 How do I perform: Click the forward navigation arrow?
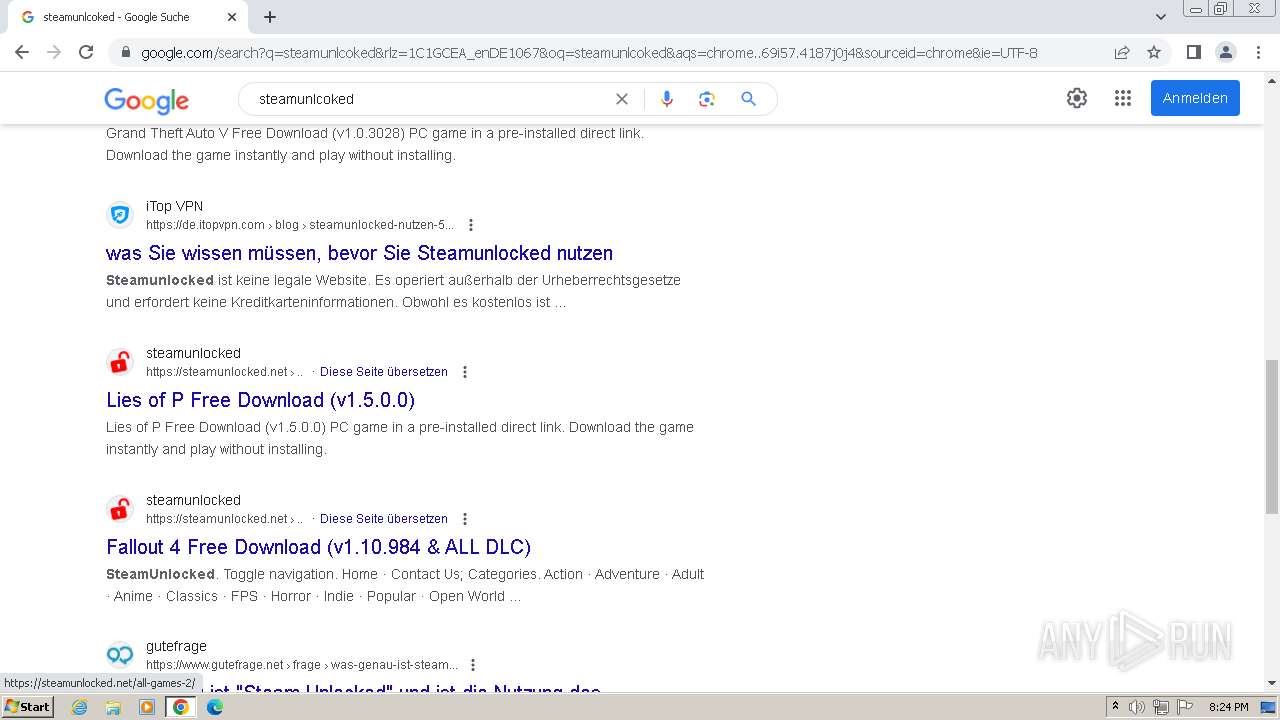pyautogui.click(x=54, y=52)
